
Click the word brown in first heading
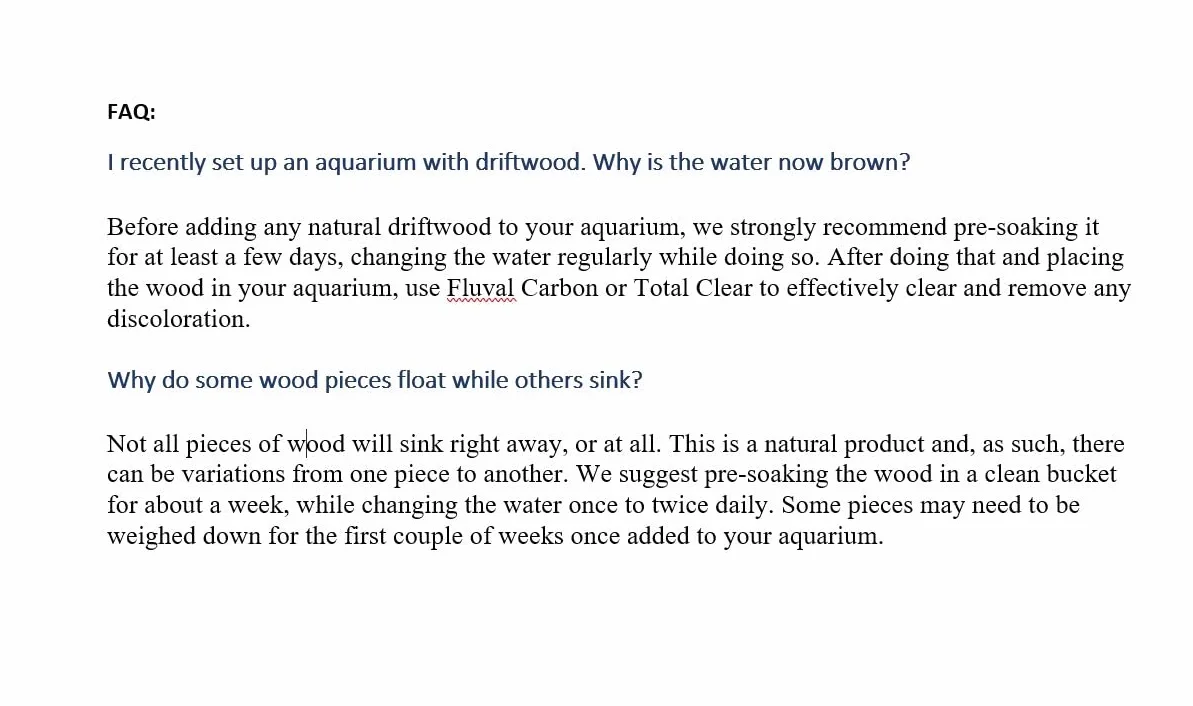click(x=870, y=162)
